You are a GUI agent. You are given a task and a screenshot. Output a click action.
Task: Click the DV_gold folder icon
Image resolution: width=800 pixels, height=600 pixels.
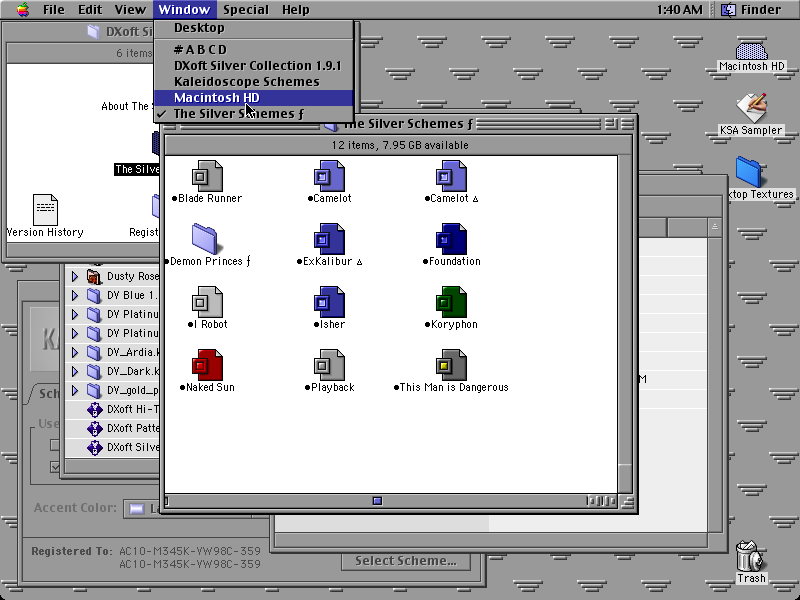coord(94,391)
